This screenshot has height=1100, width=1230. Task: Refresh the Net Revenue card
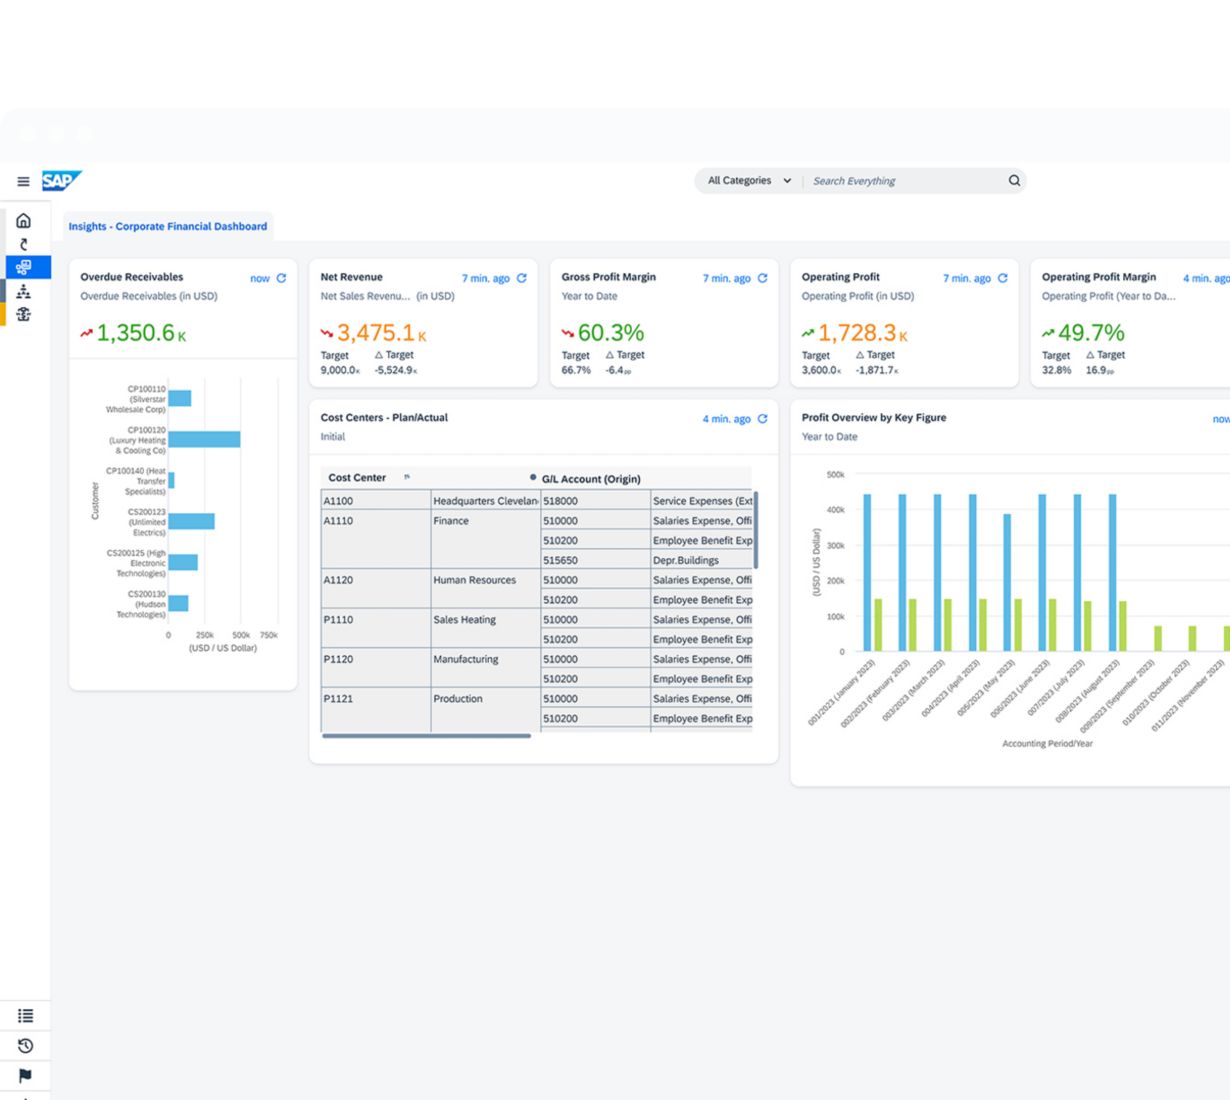pos(522,278)
